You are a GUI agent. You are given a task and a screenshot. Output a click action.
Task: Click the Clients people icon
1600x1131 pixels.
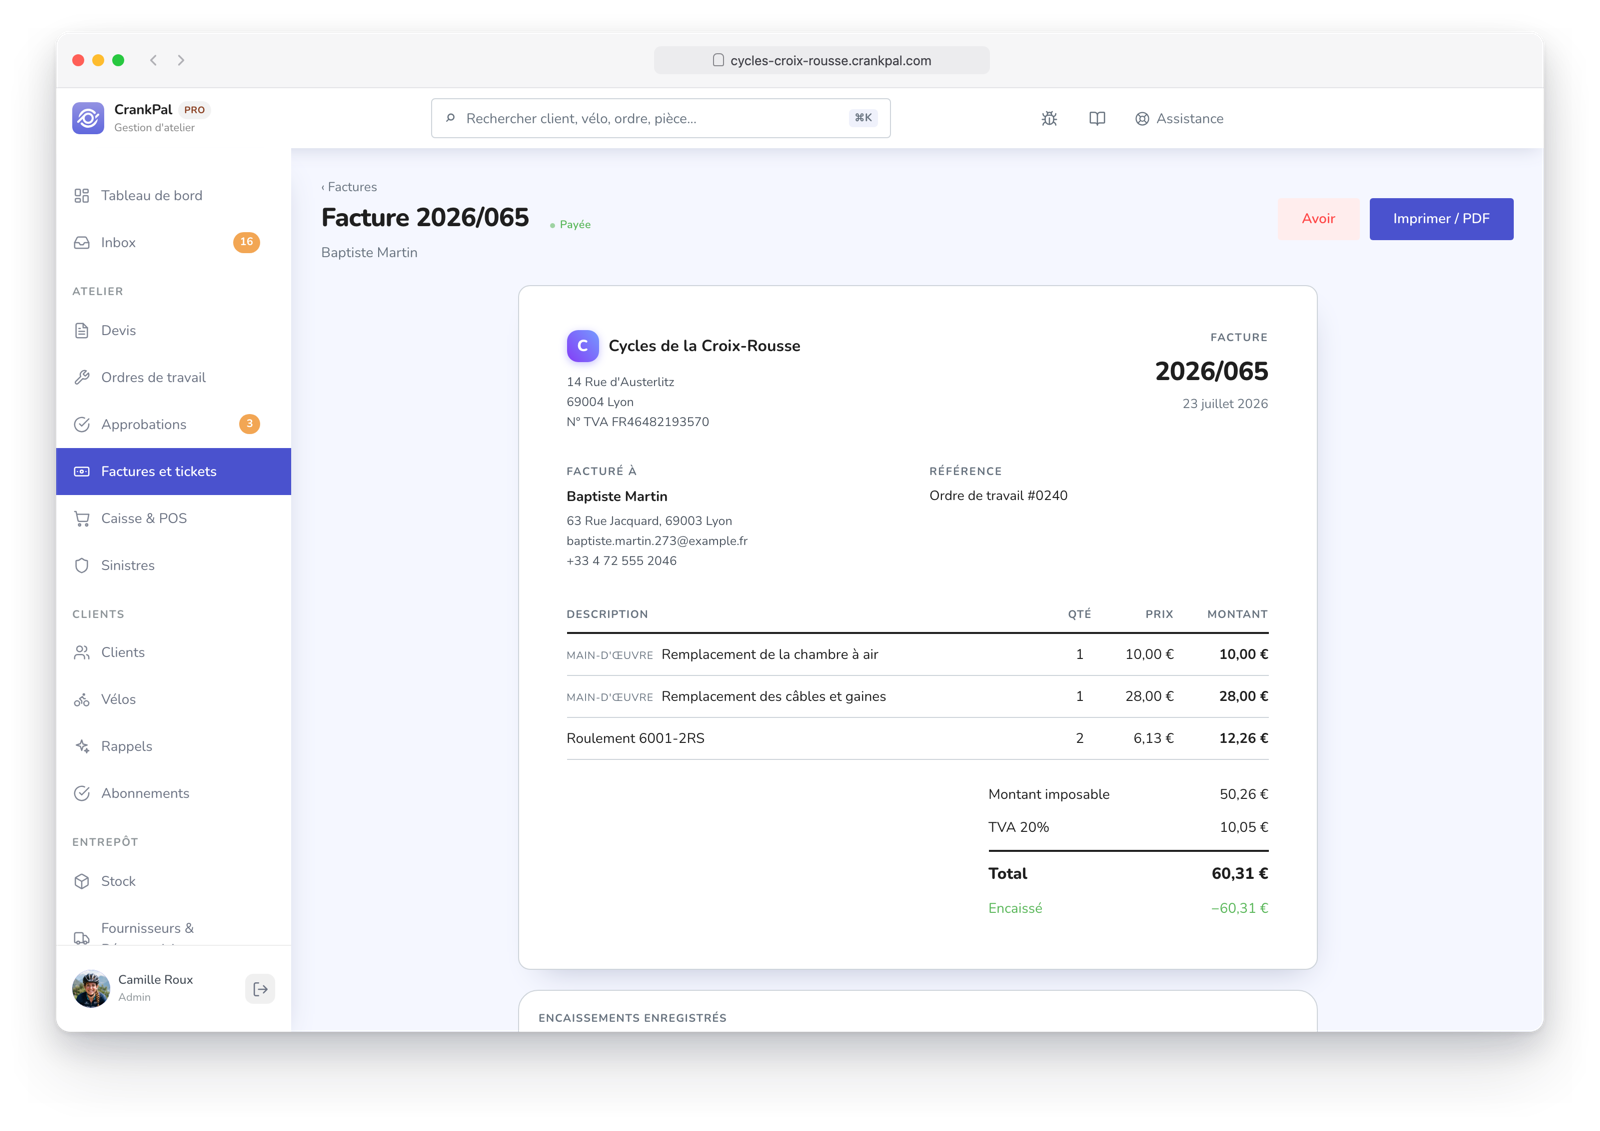[82, 652]
